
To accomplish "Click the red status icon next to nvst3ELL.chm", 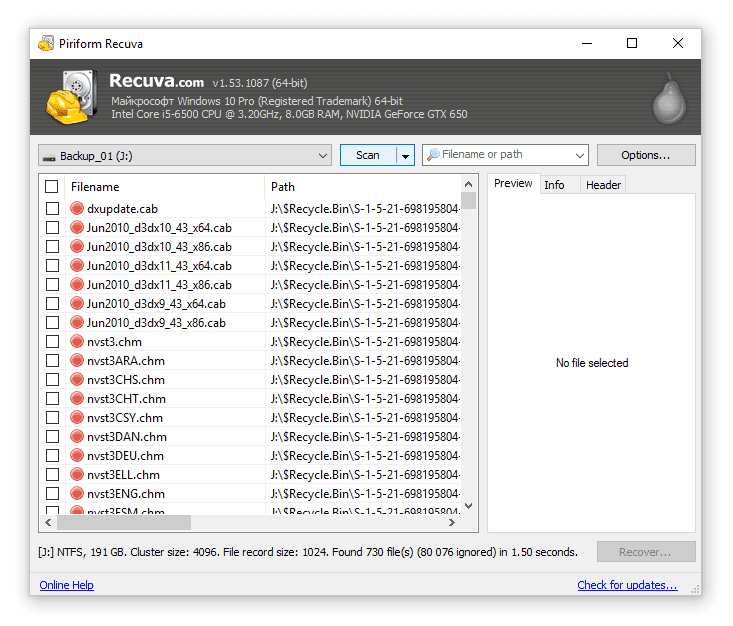I will [77, 475].
